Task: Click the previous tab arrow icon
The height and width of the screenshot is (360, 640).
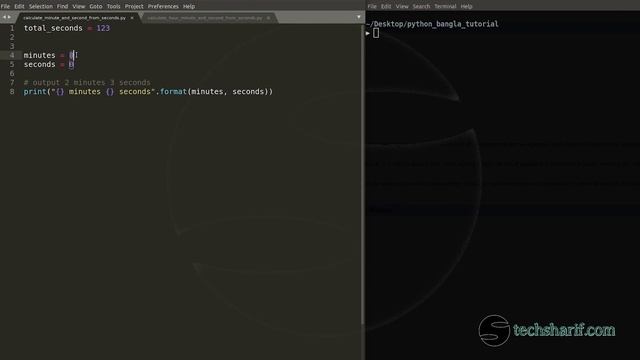Action: [x=4, y=17]
